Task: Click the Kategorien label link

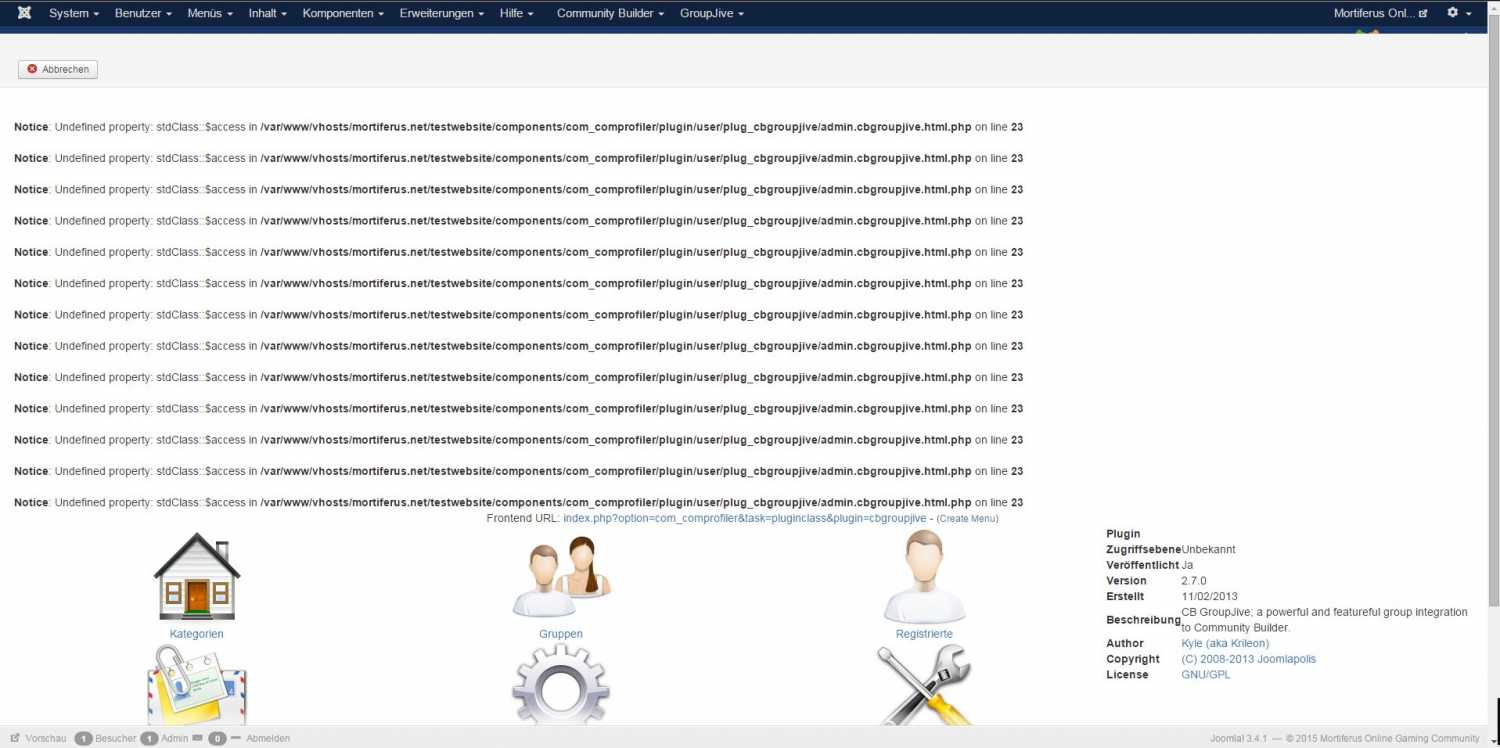Action: pos(197,634)
